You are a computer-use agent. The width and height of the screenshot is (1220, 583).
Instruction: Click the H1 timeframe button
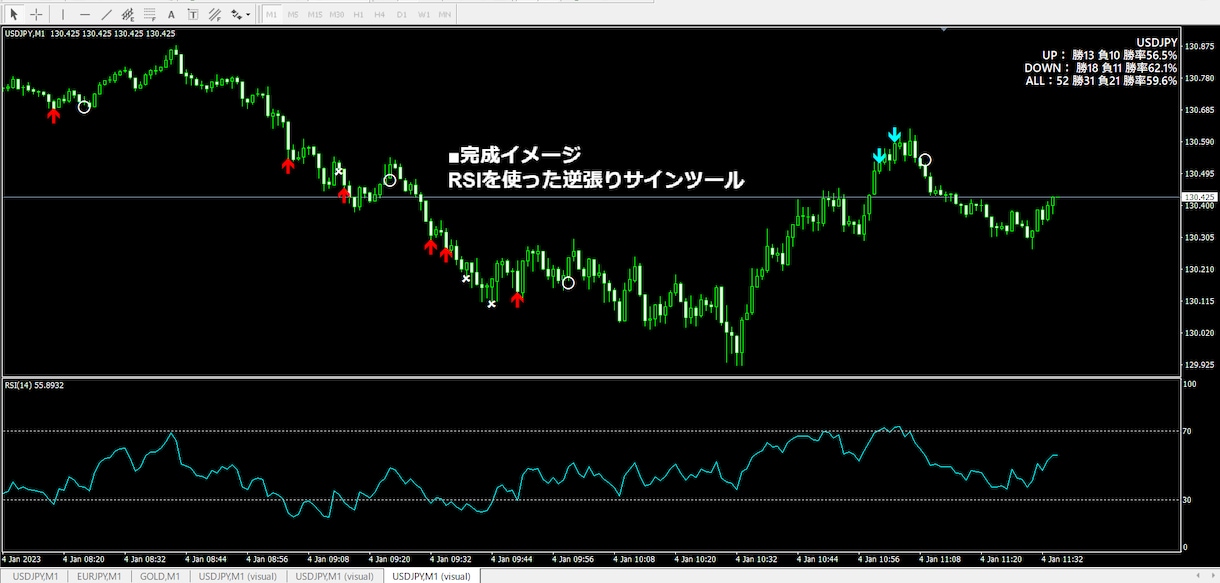point(358,15)
